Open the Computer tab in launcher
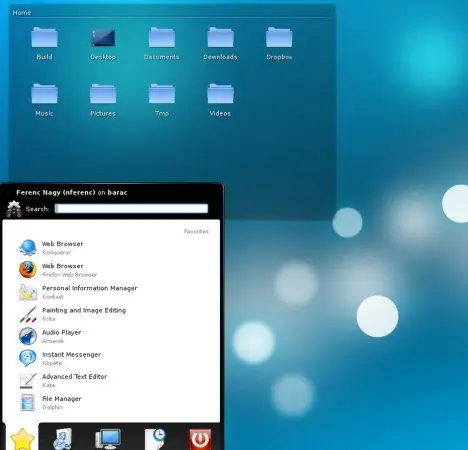 [x=108, y=439]
